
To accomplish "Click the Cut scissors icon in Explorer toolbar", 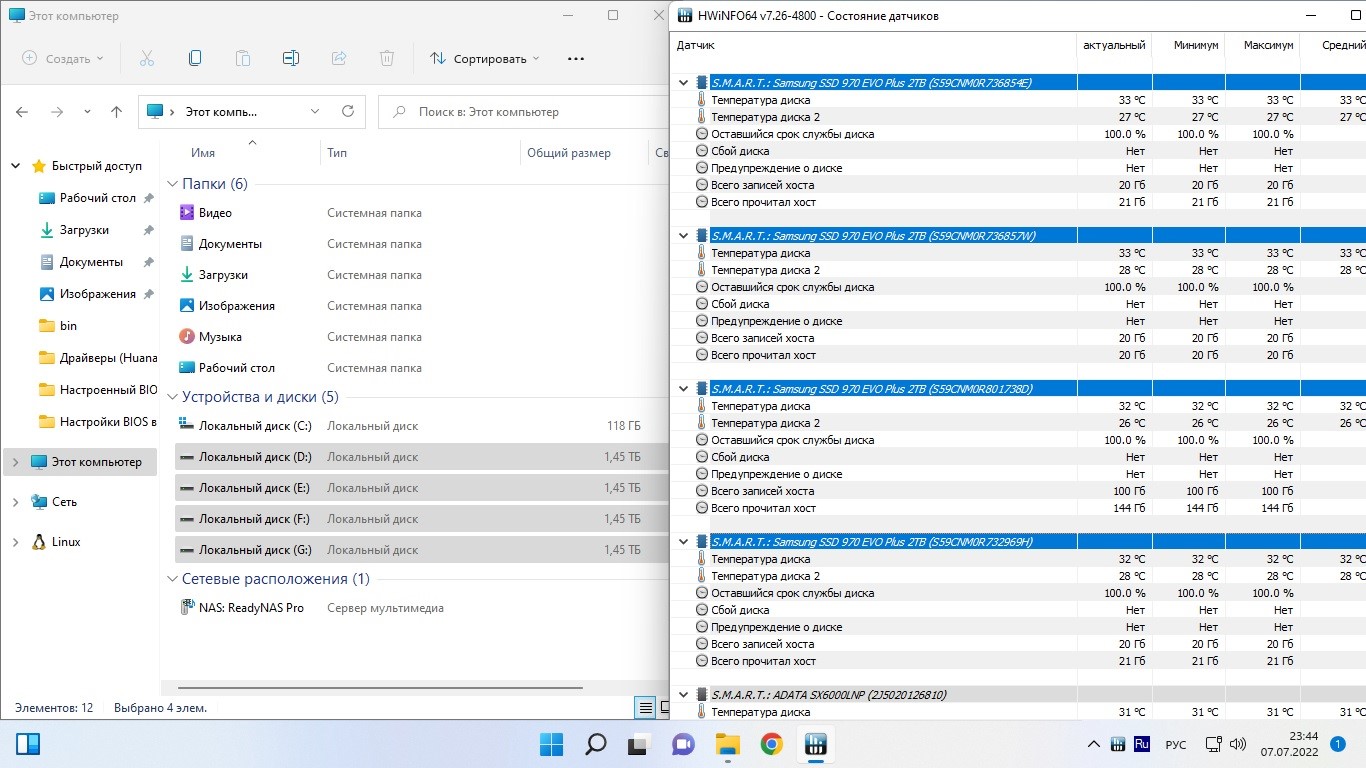I will point(147,58).
